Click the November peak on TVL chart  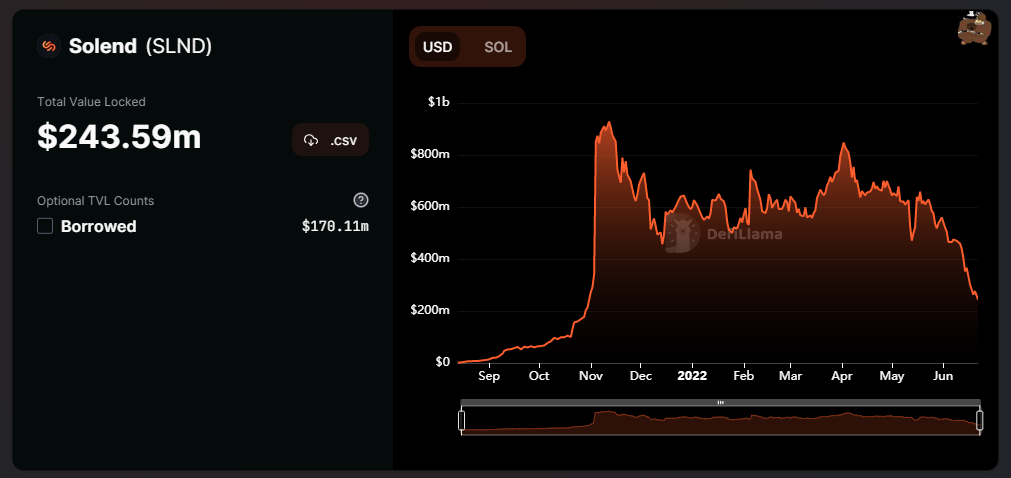click(608, 123)
